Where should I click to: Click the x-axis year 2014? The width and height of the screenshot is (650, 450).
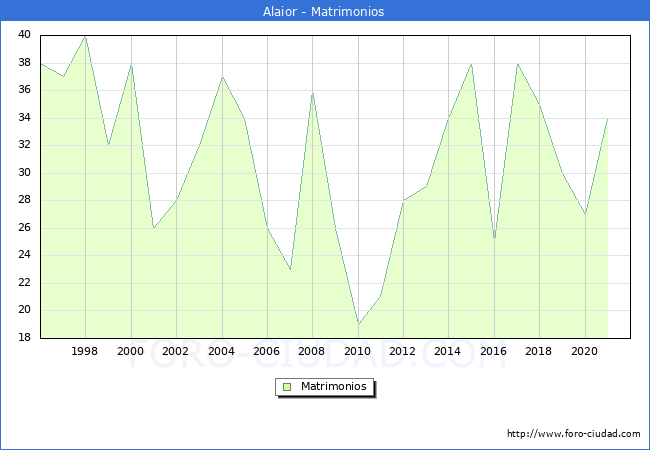pos(448,351)
